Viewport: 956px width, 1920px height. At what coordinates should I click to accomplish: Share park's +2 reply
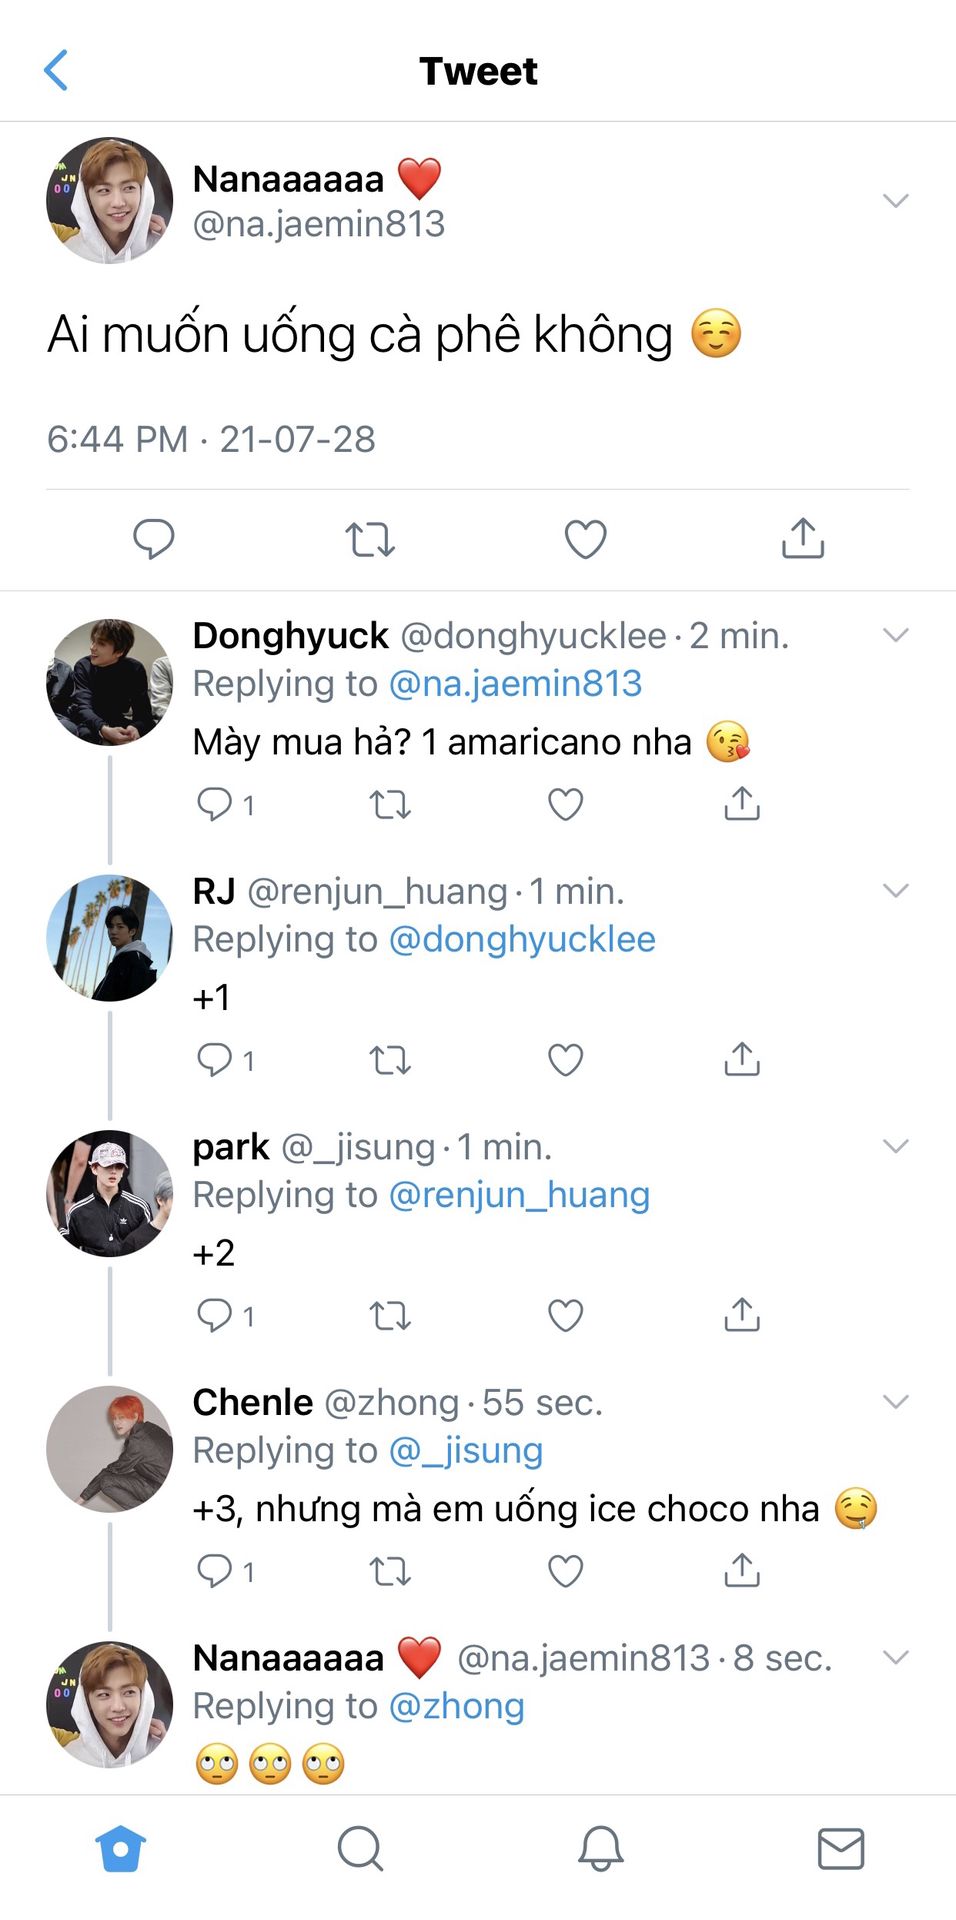(742, 1315)
